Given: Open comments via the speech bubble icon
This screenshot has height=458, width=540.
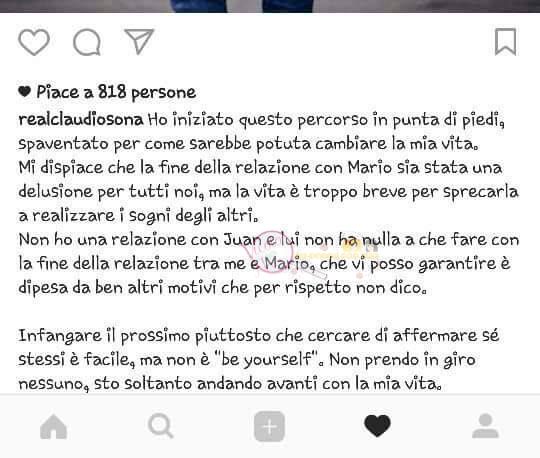Looking at the screenshot, I should (x=87, y=42).
